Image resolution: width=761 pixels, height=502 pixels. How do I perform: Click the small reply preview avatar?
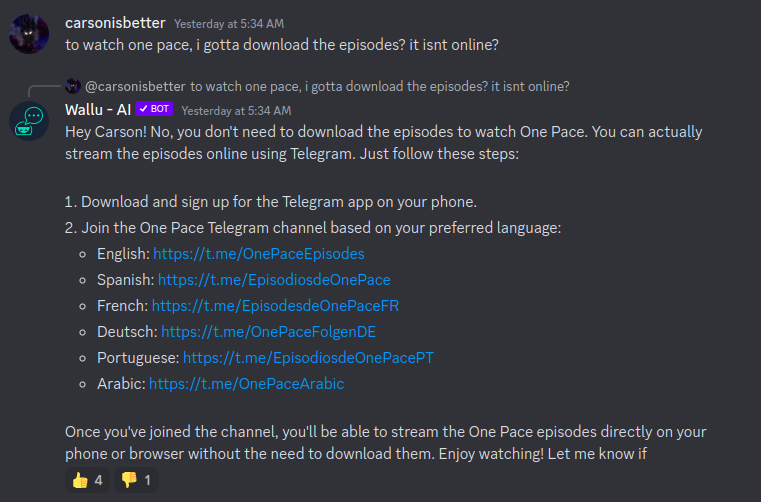72,86
